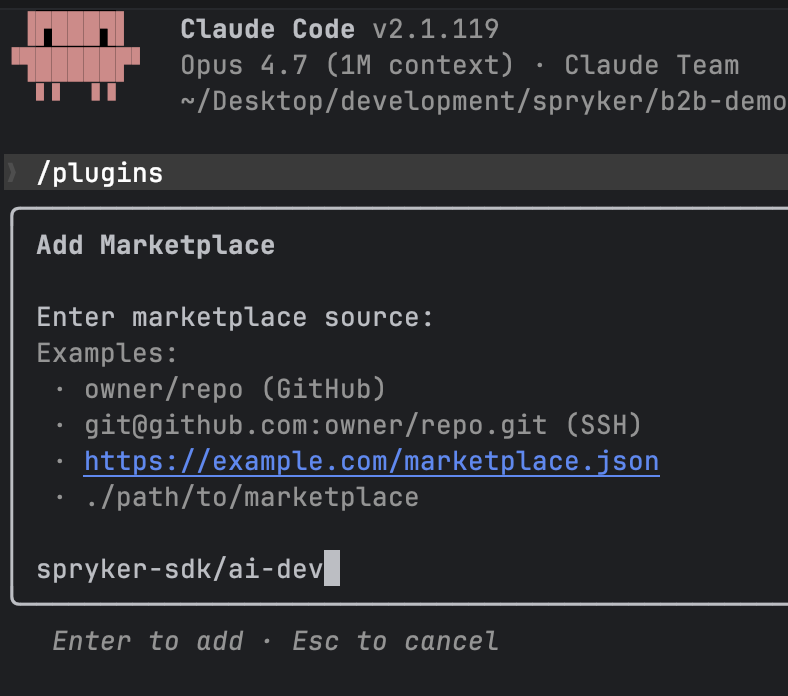The width and height of the screenshot is (788, 696).
Task: Click the Claude Code v2.1.119 title
Action: [x=340, y=29]
